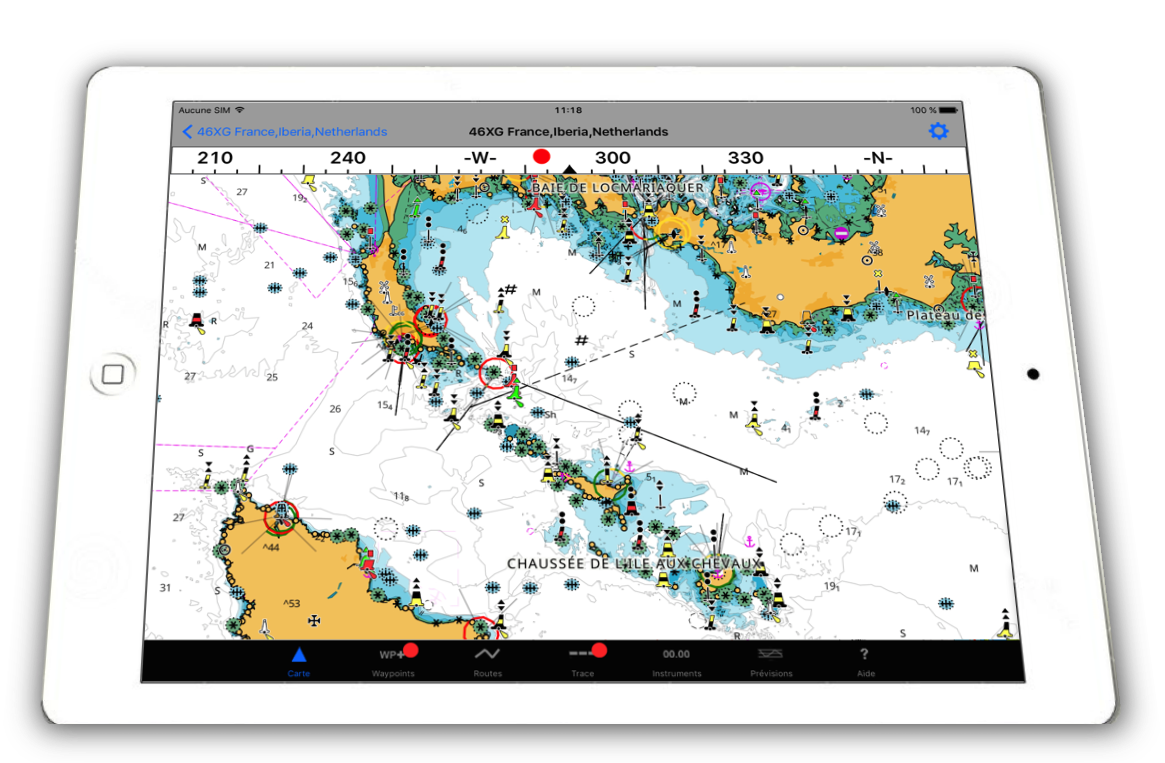Click the 24 depth sounding
The width and height of the screenshot is (1165, 763).
308,325
